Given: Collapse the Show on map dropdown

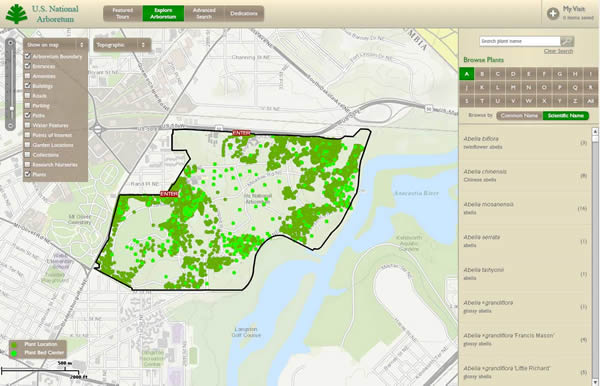Looking at the screenshot, I should click(56, 45).
